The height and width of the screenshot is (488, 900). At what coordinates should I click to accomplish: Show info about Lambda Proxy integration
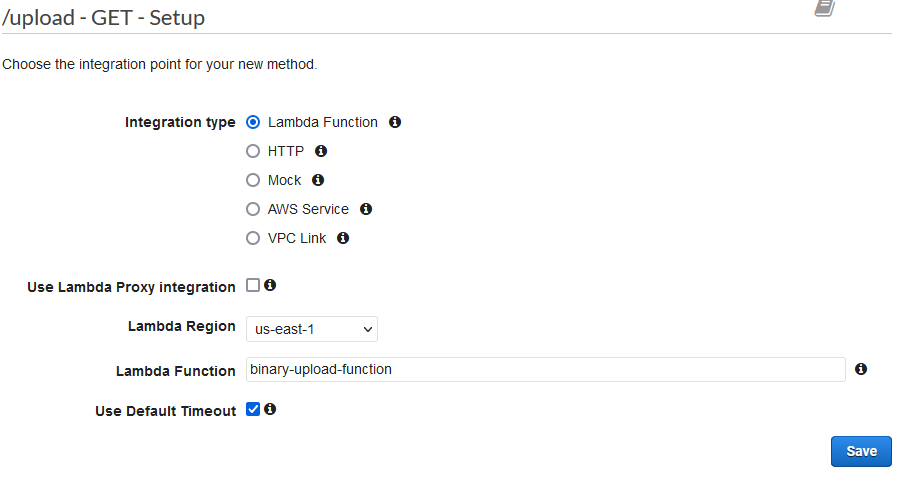(270, 285)
